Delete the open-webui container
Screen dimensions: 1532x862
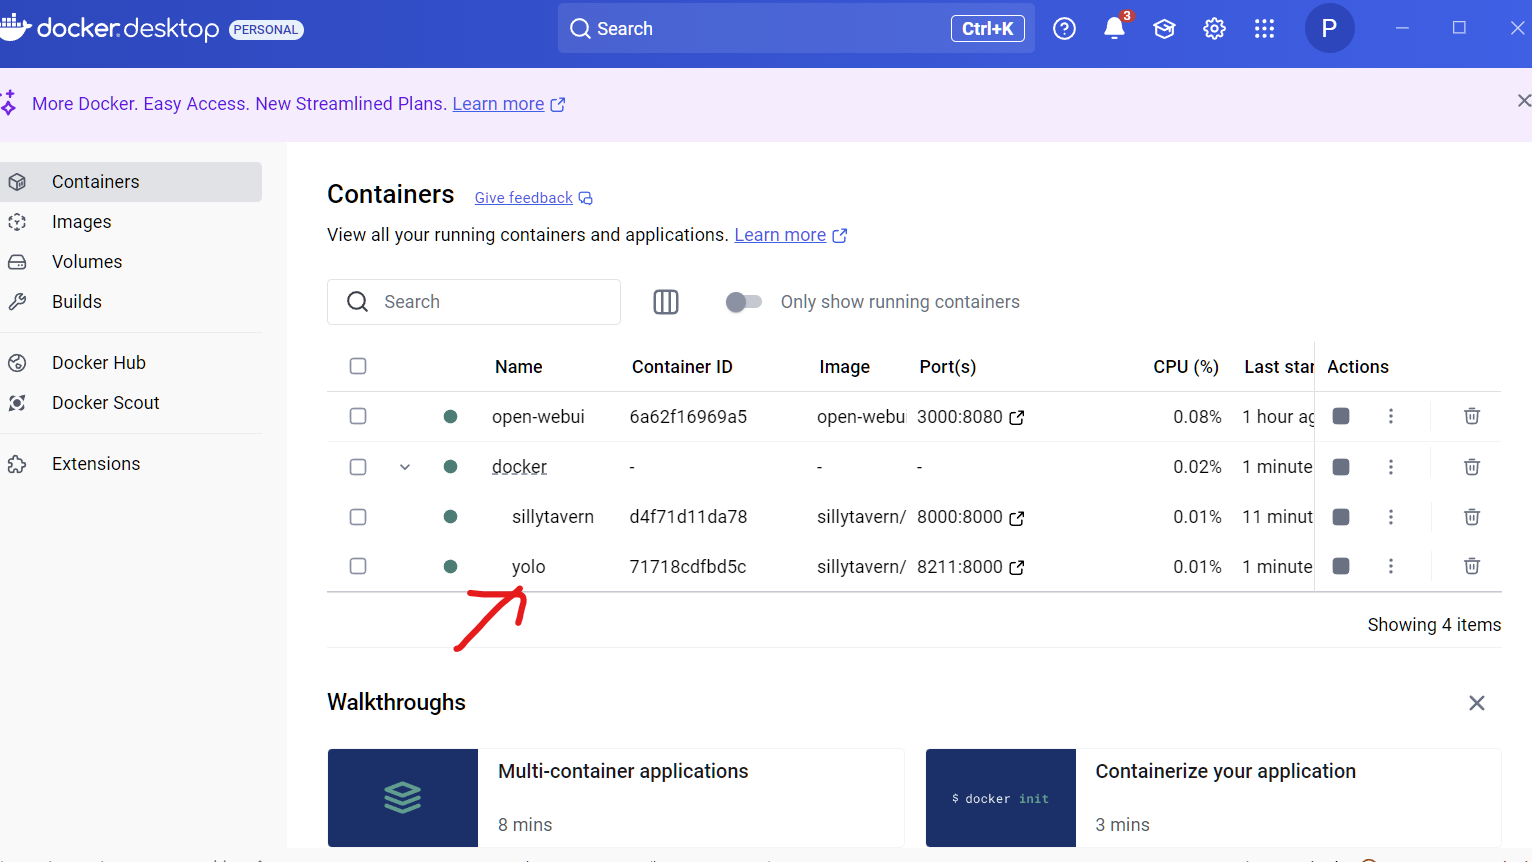1472,416
